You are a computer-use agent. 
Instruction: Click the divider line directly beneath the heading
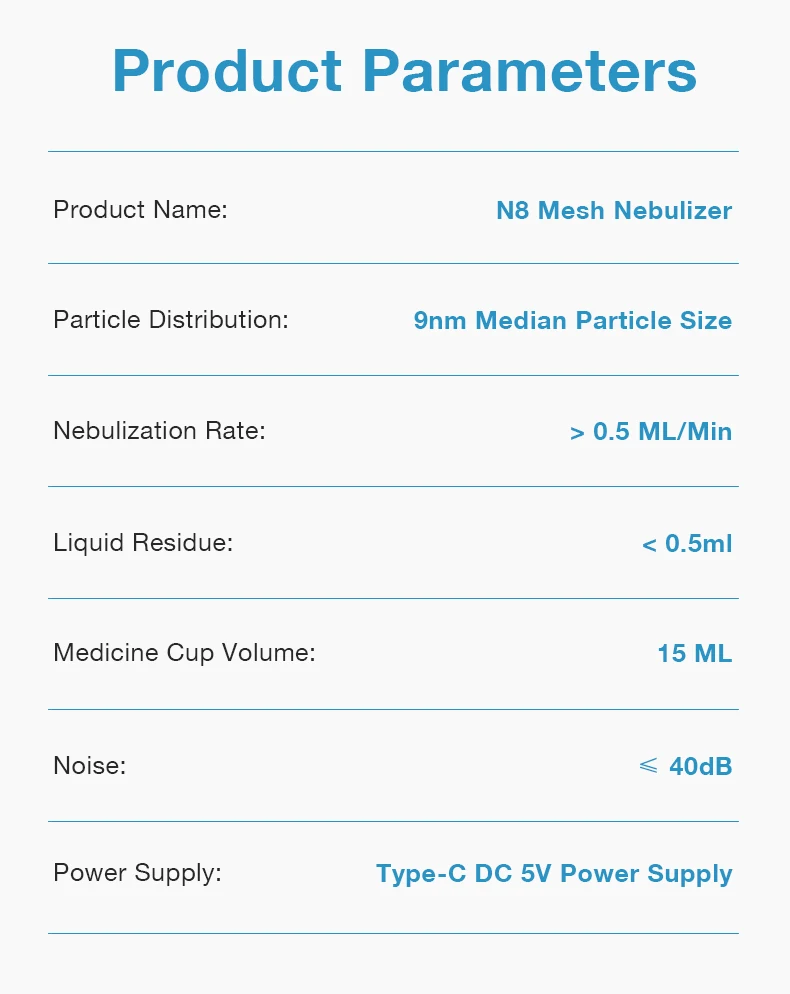point(393,151)
